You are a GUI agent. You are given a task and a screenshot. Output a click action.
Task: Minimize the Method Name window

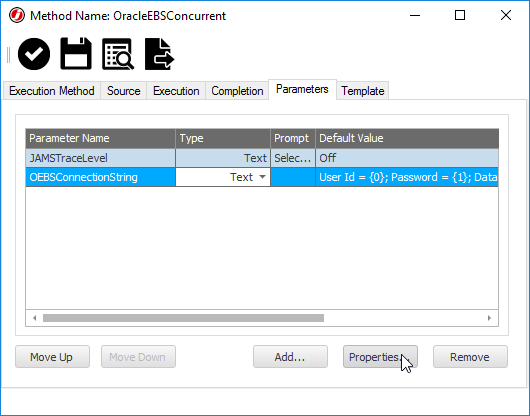(415, 16)
